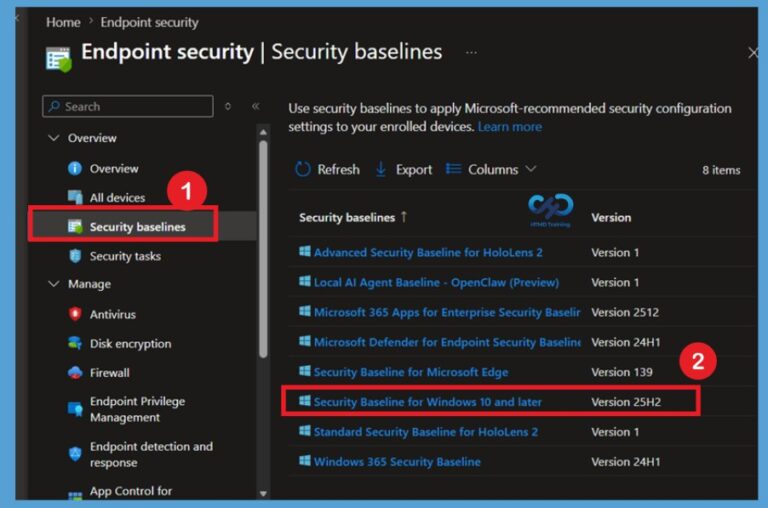Sort by Security baselines column arrow

[404, 217]
